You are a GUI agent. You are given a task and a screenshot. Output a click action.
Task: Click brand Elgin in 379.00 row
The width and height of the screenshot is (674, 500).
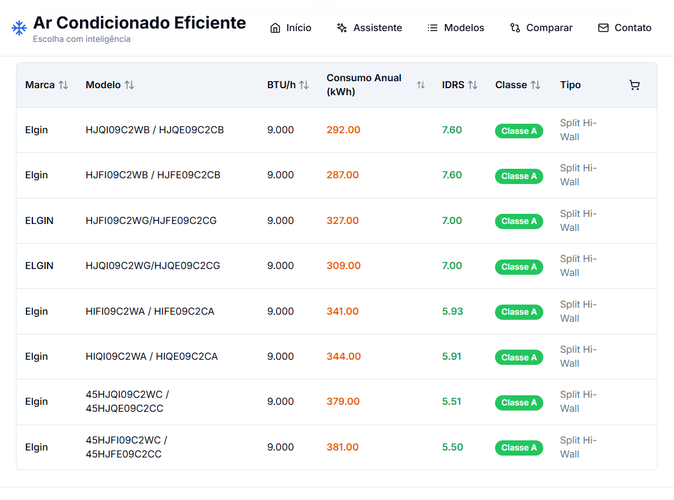[x=37, y=402]
